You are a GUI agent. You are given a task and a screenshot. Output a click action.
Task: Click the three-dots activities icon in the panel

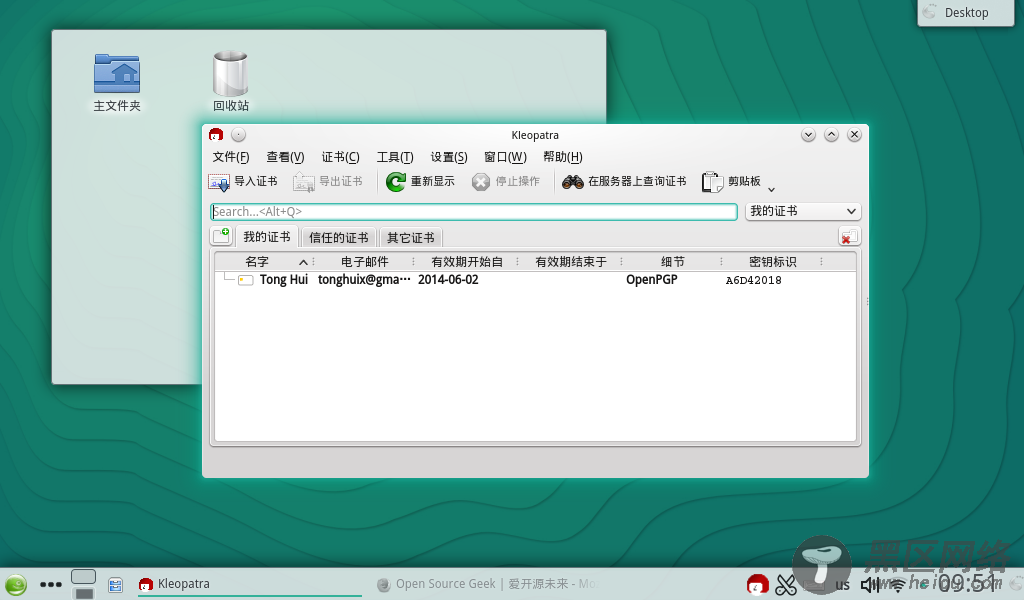point(51,584)
